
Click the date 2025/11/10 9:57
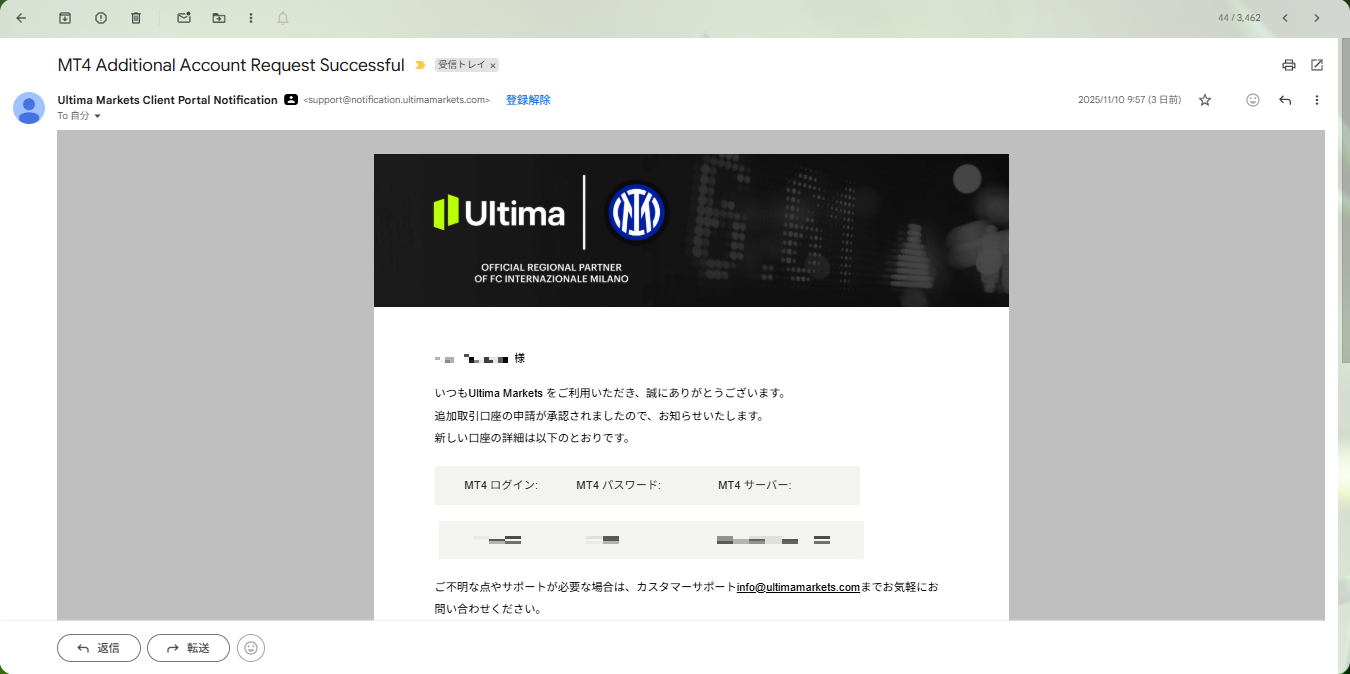tap(1129, 100)
